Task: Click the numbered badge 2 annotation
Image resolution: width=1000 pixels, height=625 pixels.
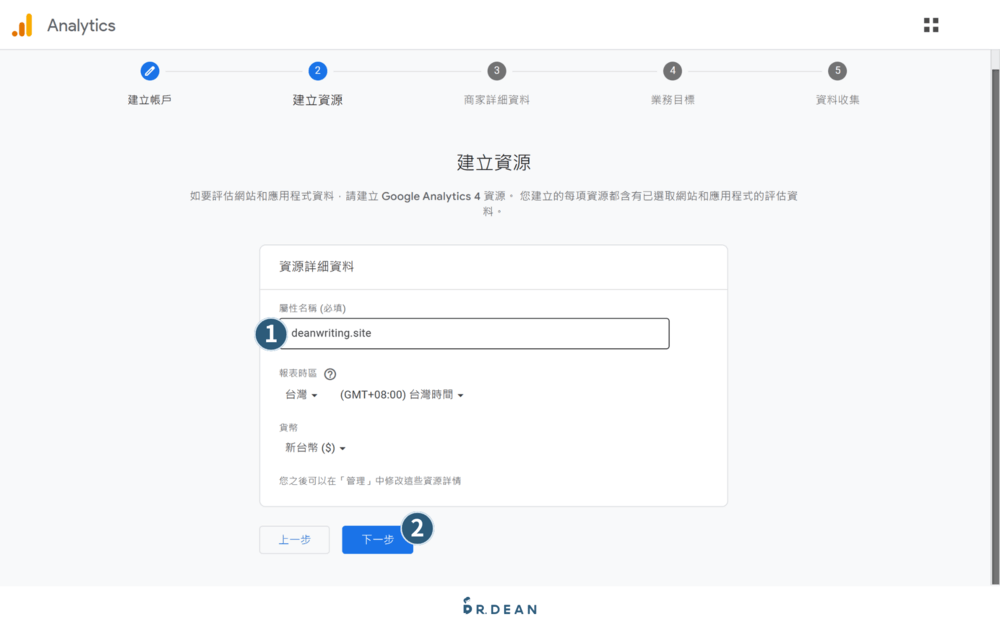Action: 417,527
